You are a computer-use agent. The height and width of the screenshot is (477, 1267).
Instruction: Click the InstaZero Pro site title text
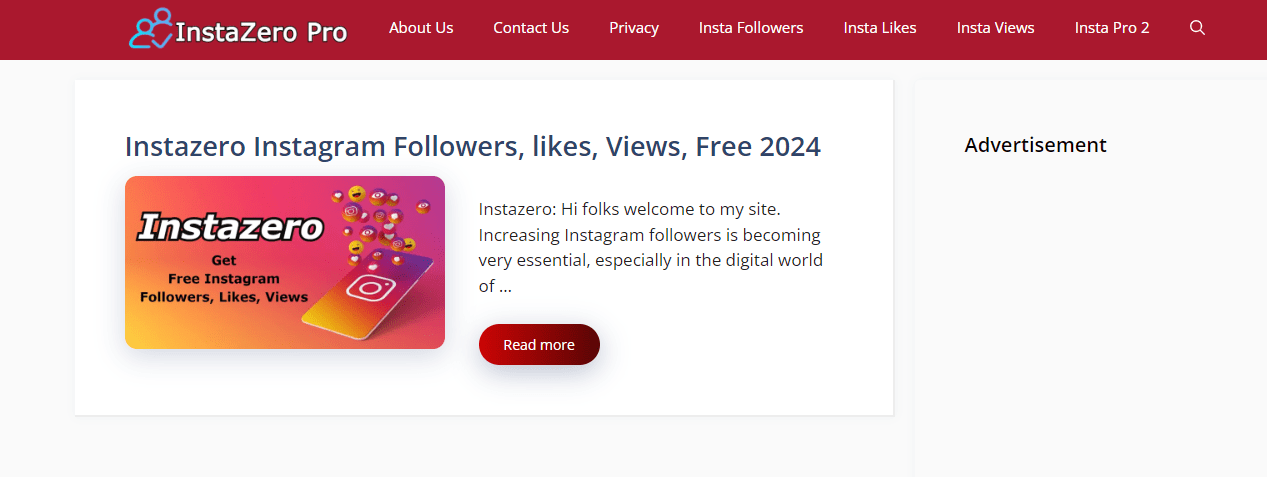point(261,32)
